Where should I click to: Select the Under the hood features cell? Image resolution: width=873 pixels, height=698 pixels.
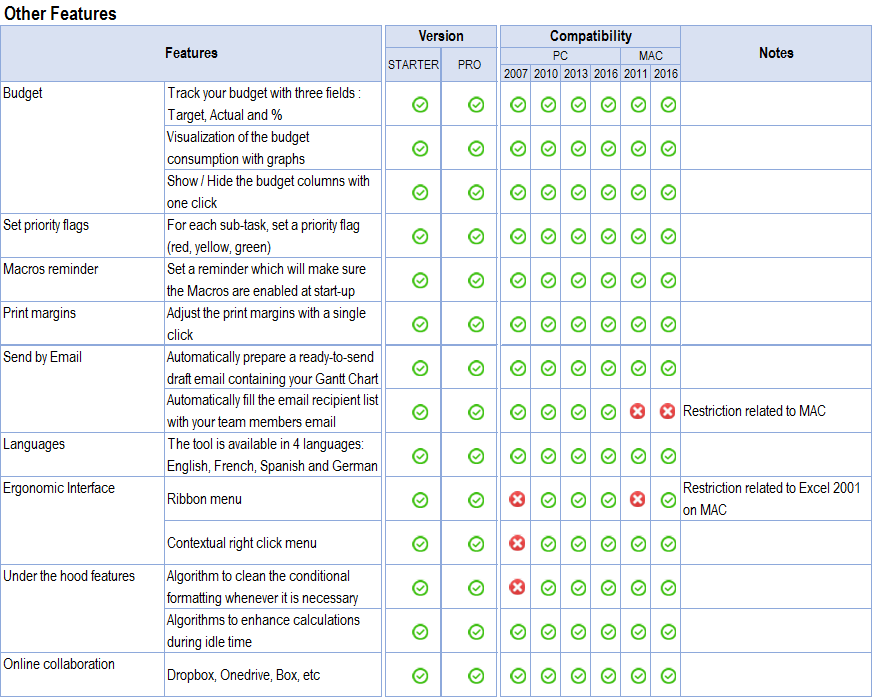(x=82, y=608)
